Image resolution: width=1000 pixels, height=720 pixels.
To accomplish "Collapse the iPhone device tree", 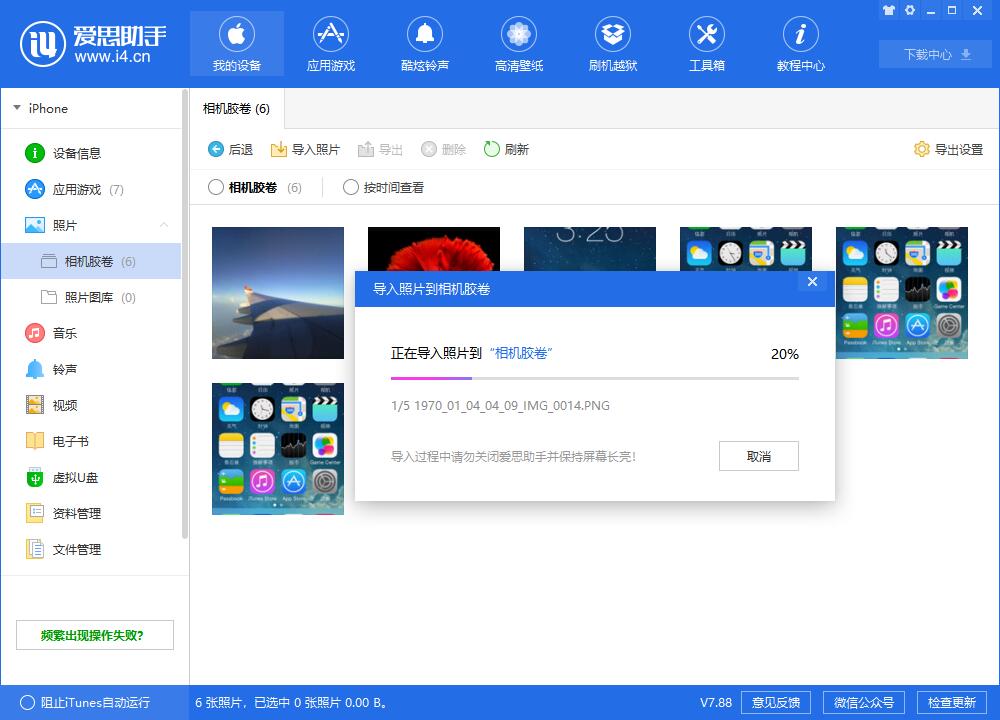I will [x=16, y=108].
